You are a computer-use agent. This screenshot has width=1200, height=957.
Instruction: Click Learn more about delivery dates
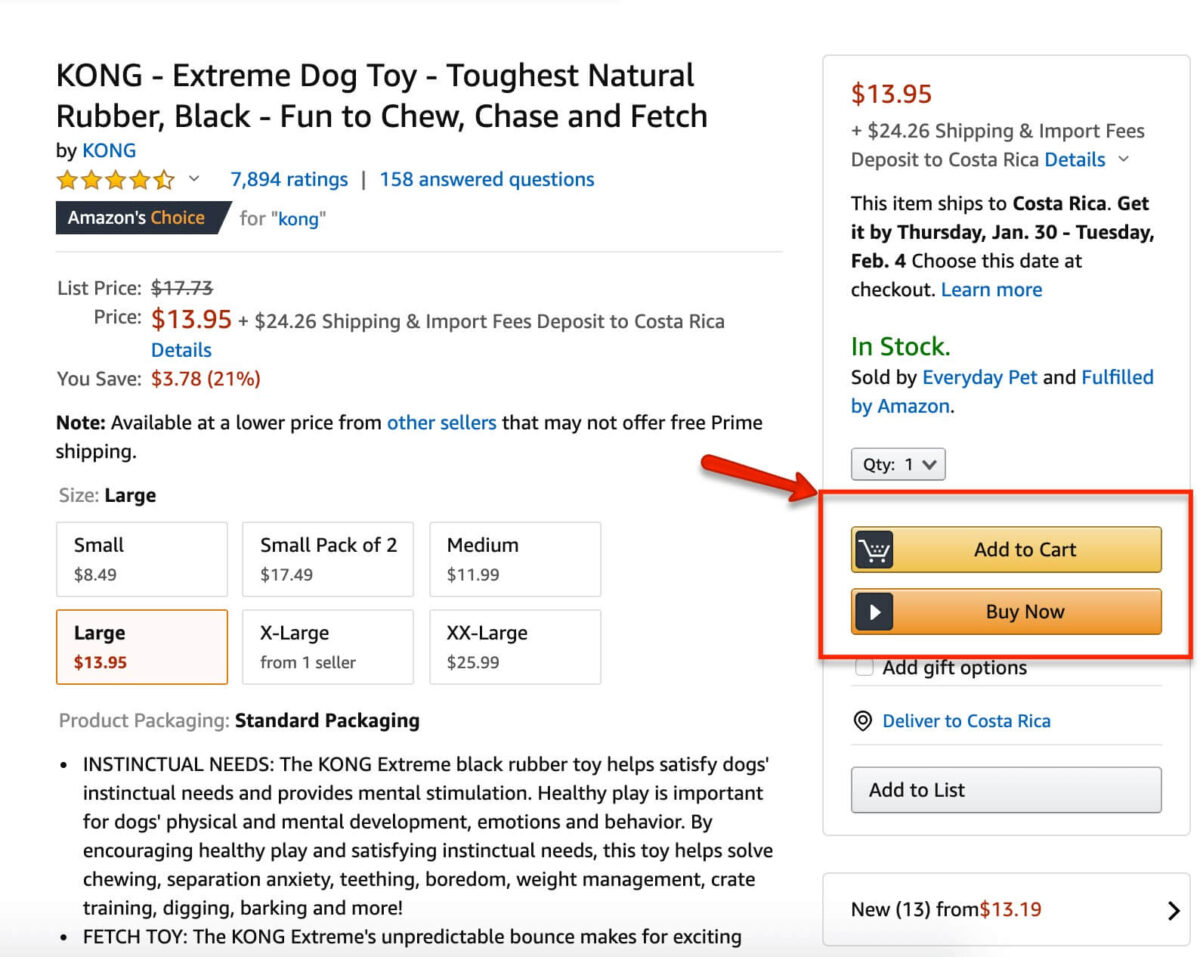click(991, 289)
